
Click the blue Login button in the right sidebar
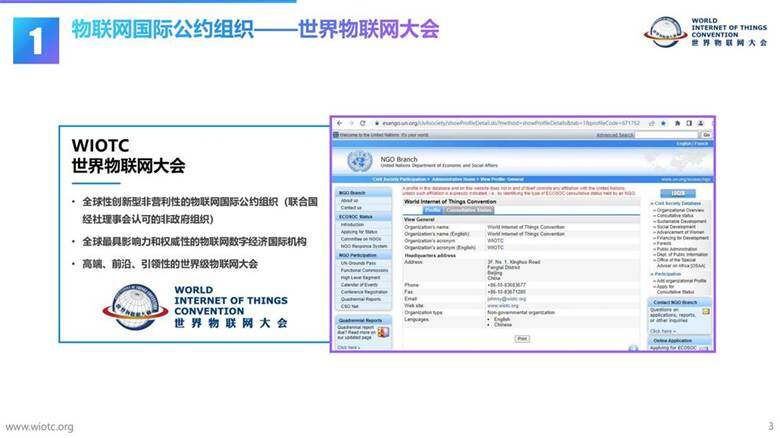(678, 193)
